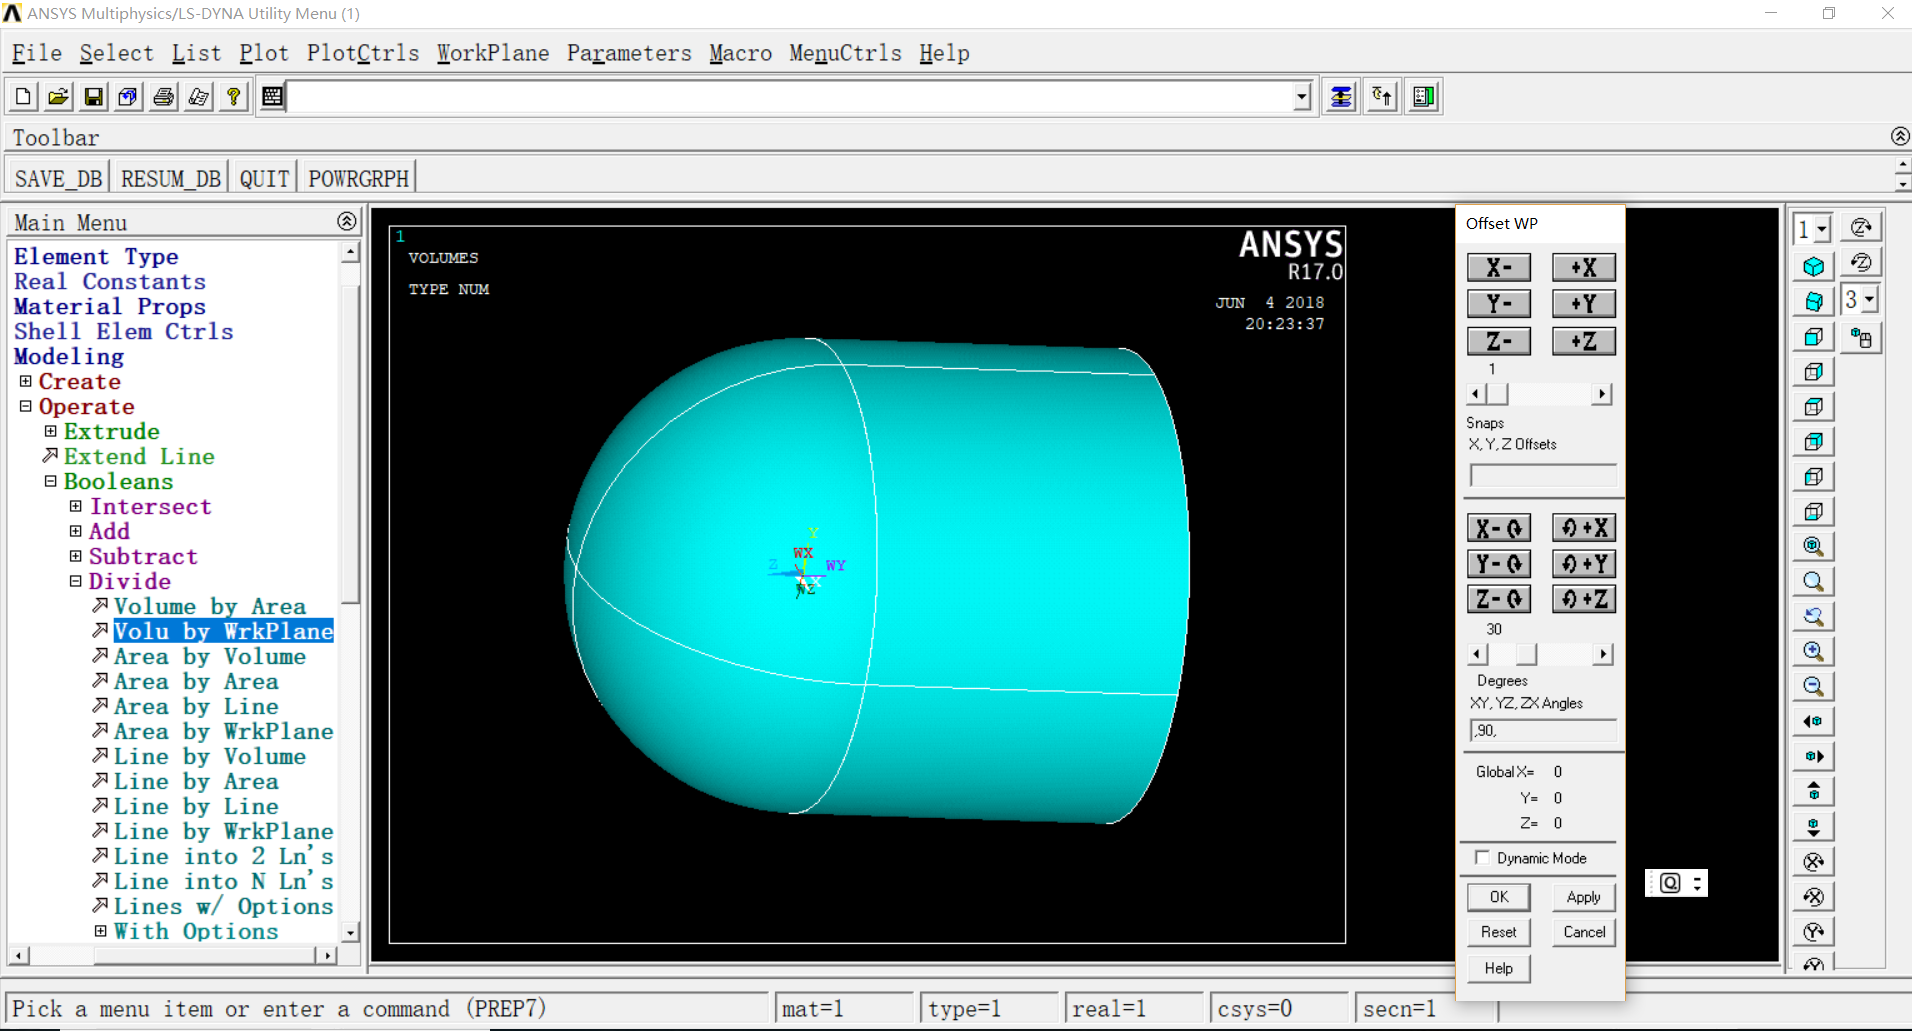The height and width of the screenshot is (1031, 1912).
Task: Click the XY, YZ, ZX Angles input field
Action: (x=1543, y=731)
